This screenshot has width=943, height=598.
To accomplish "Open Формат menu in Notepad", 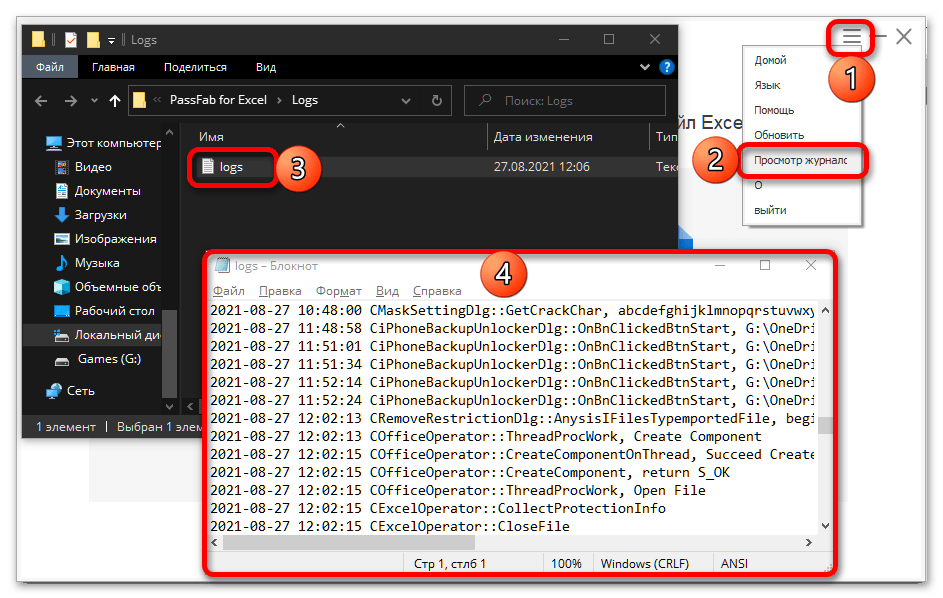I will point(339,291).
